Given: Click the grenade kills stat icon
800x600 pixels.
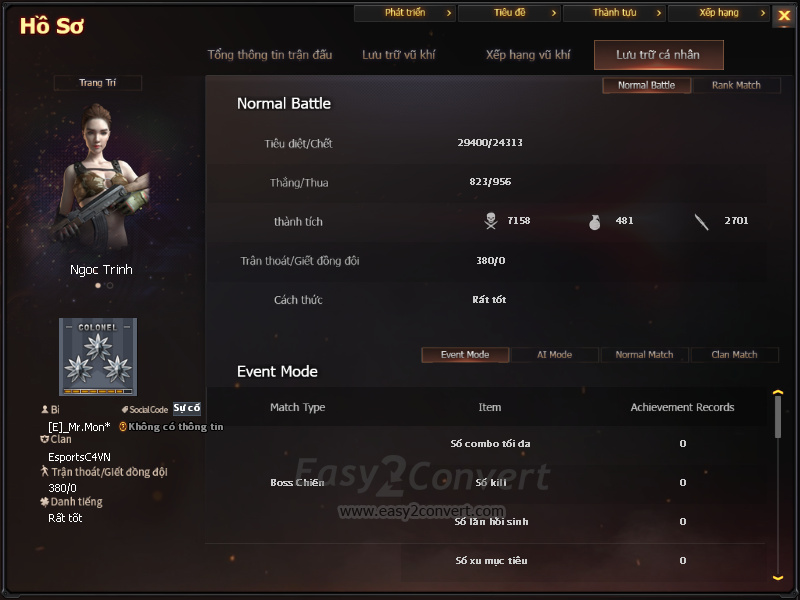Looking at the screenshot, I should click(594, 222).
